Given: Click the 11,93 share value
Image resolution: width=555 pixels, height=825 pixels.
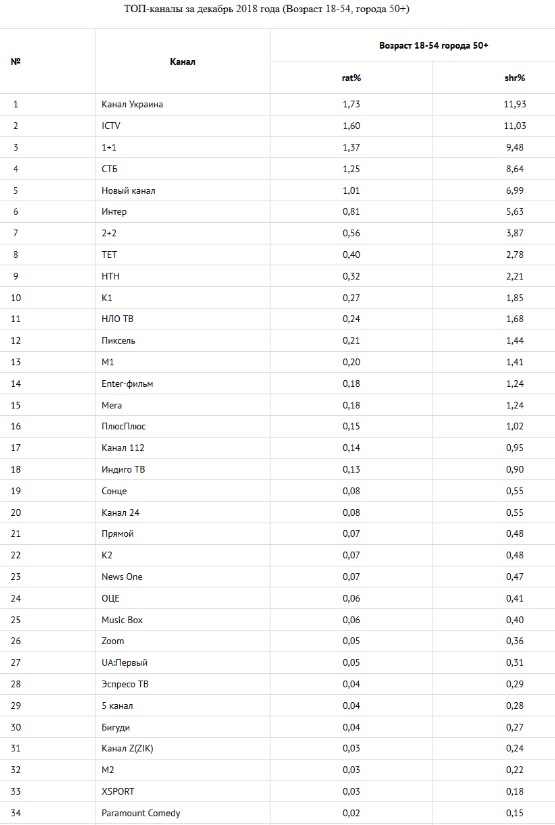Looking at the screenshot, I should pos(514,104).
